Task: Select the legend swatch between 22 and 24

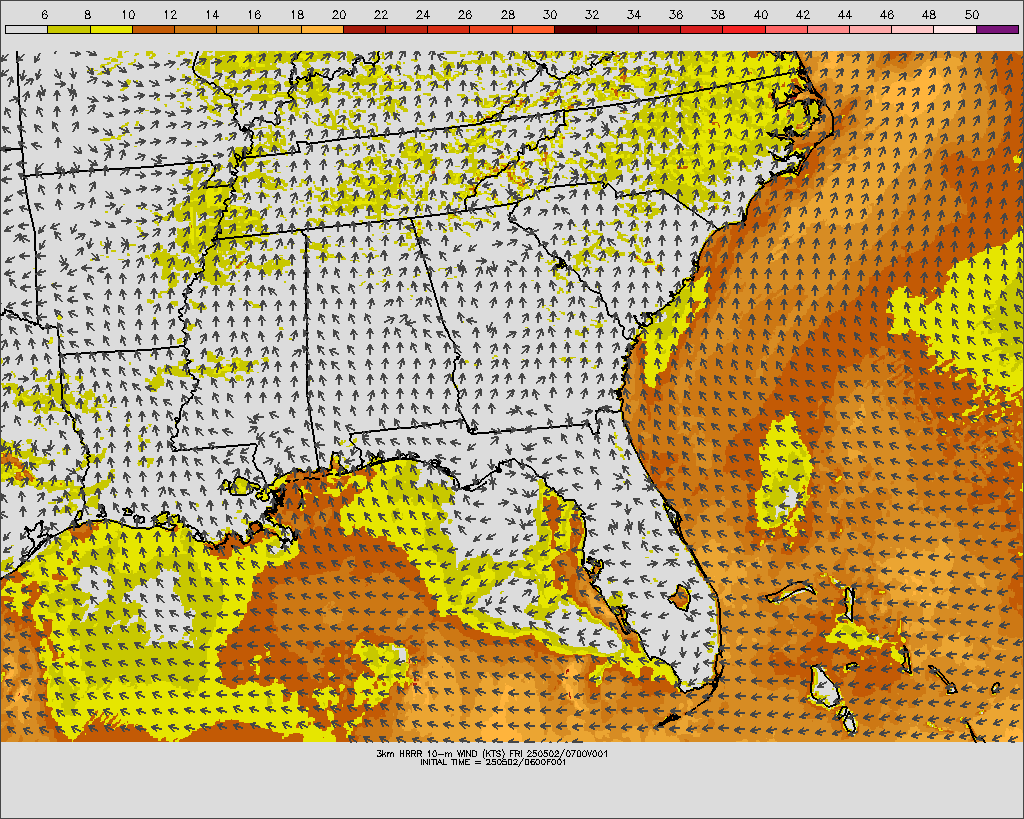Action: click(x=406, y=29)
